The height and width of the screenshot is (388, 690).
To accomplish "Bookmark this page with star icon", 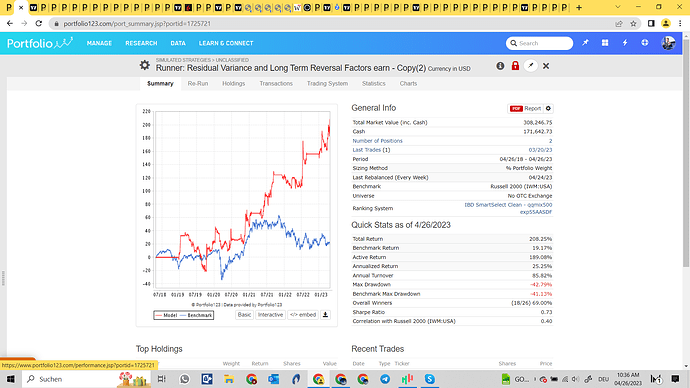I will coord(633,23).
